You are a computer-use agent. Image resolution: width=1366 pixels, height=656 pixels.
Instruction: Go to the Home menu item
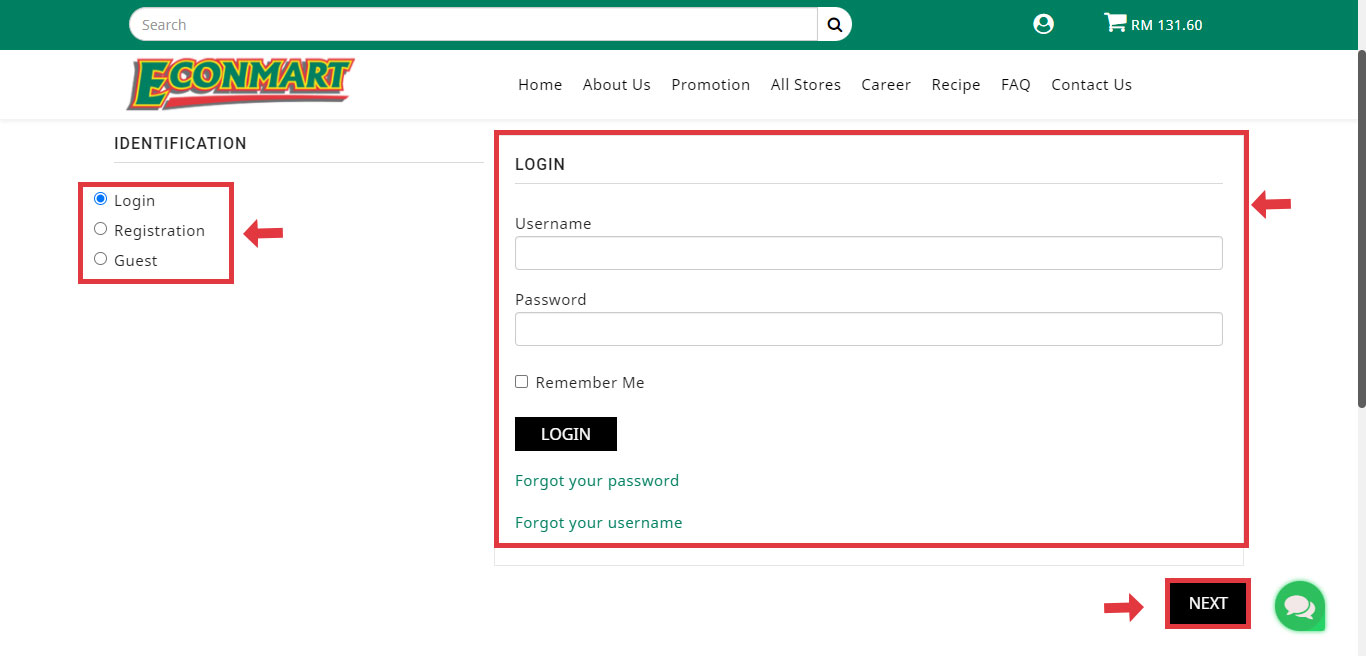coord(540,85)
